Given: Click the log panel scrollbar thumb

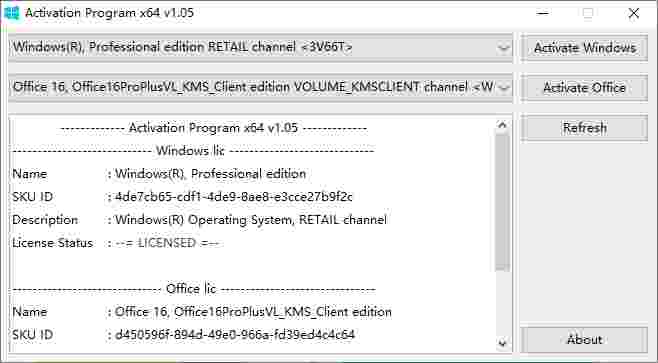Looking at the screenshot, I should 502,201.
